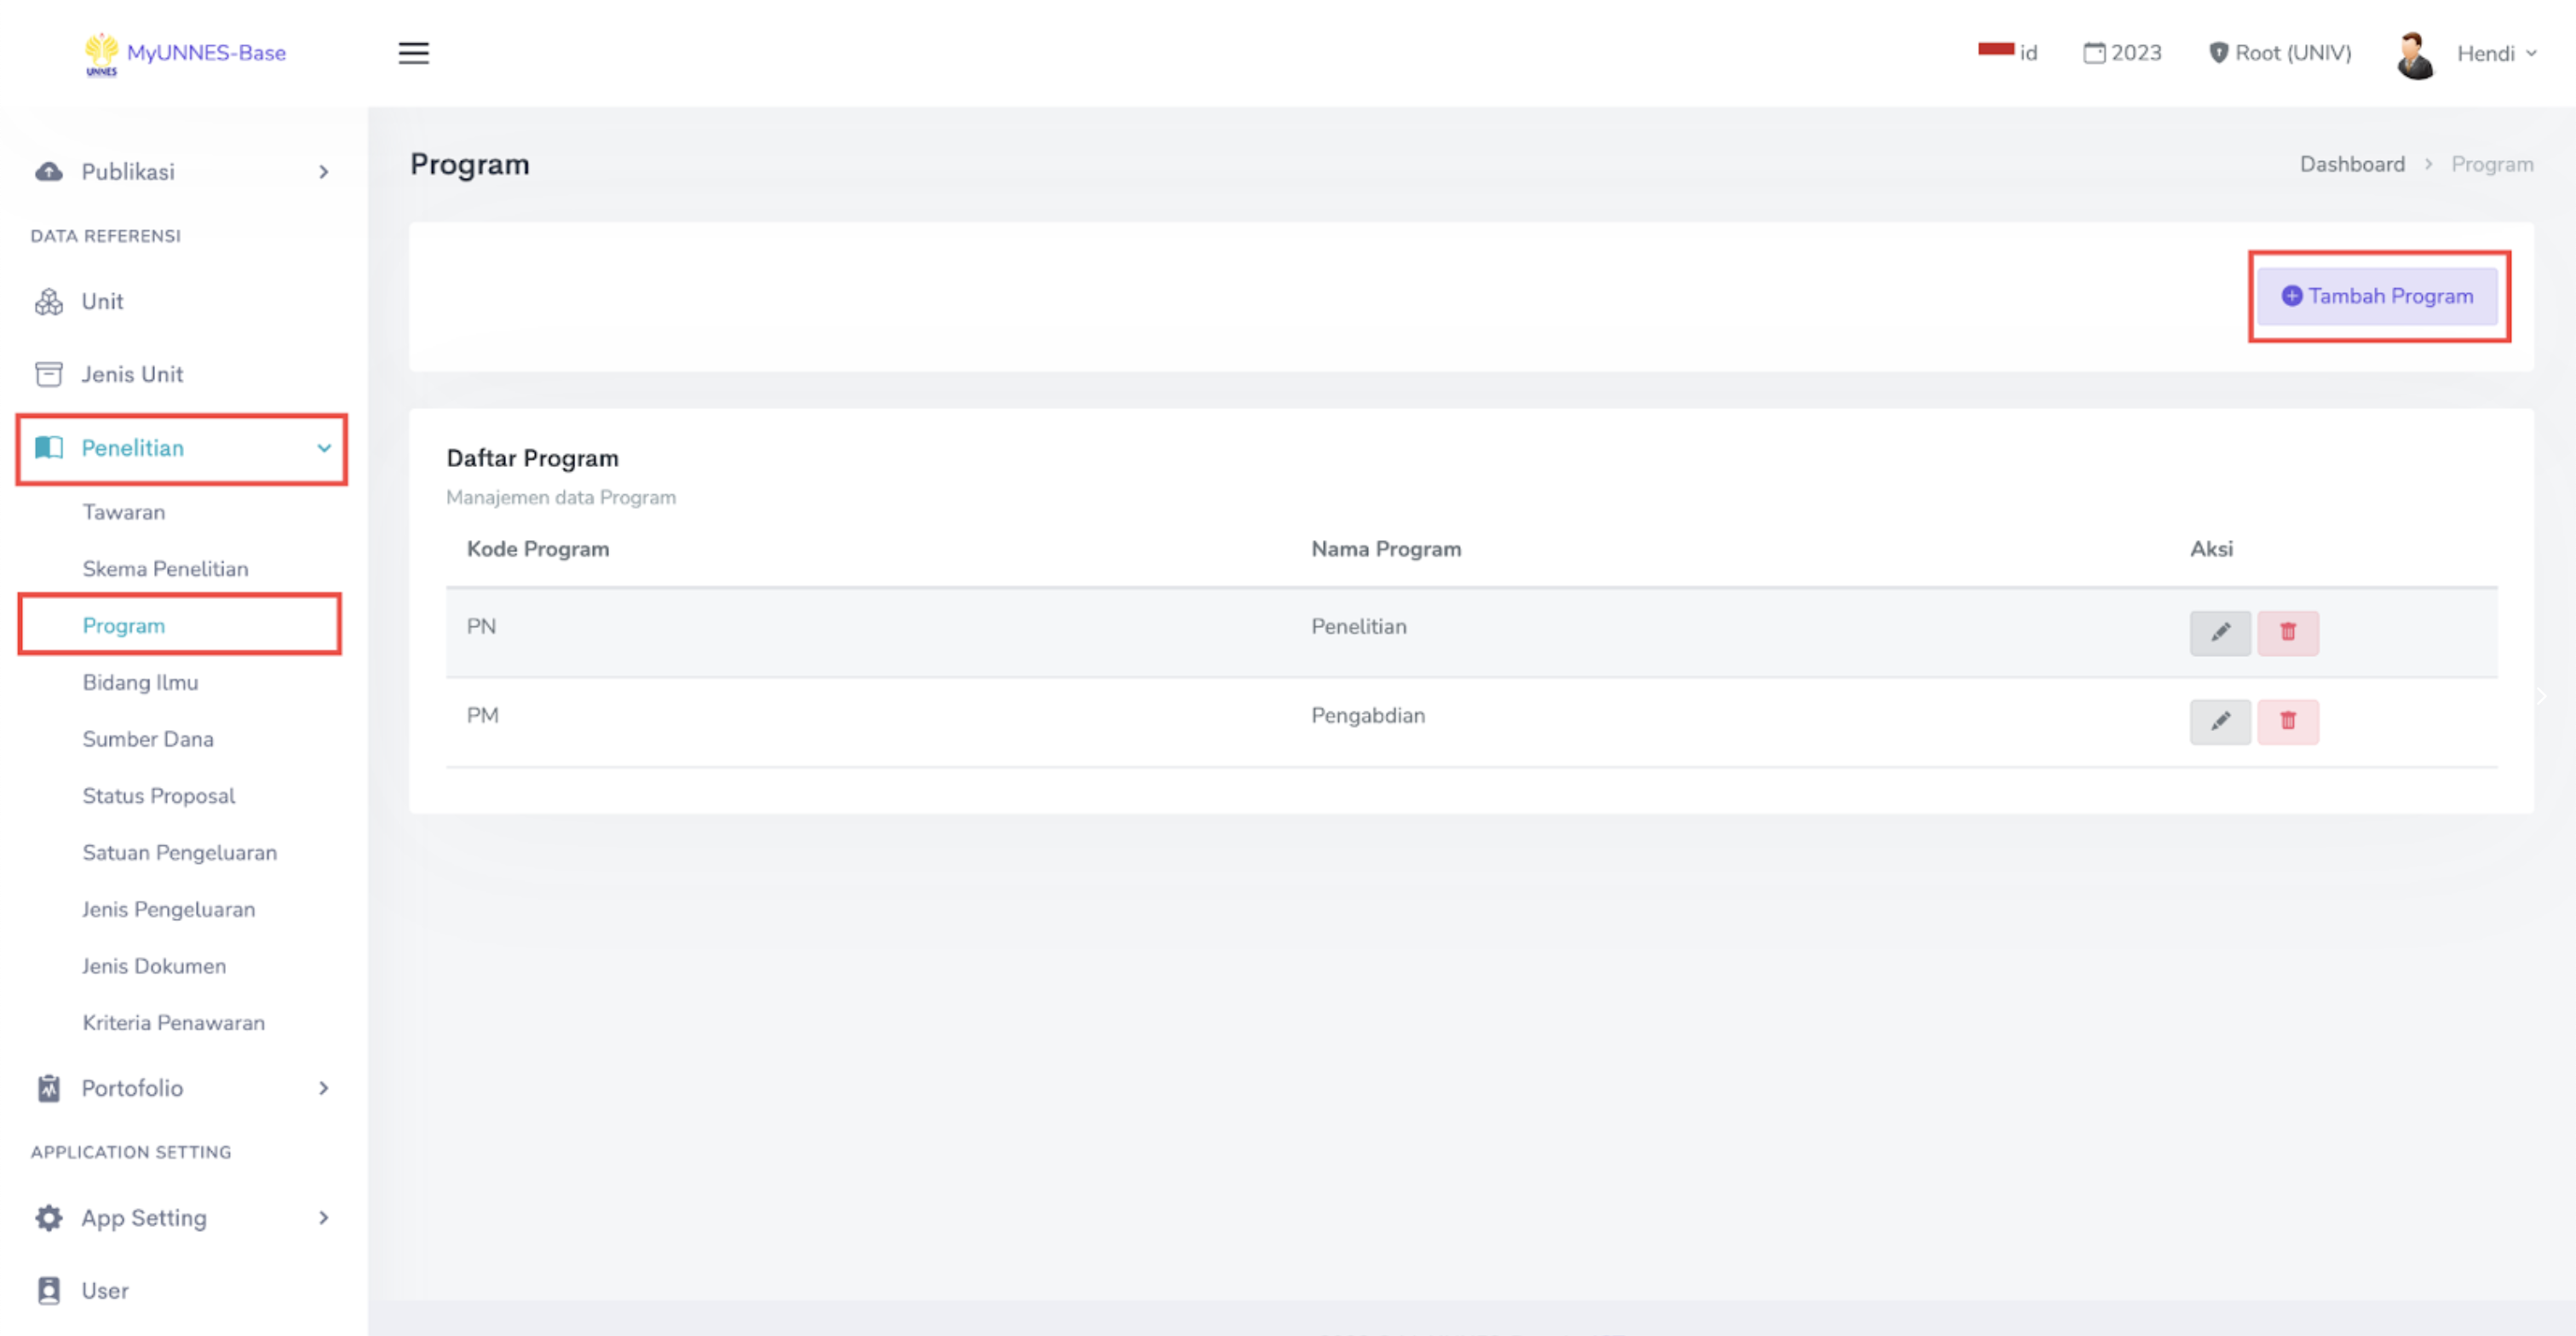Click the hamburger menu icon
2576x1336 pixels.
pos(413,53)
